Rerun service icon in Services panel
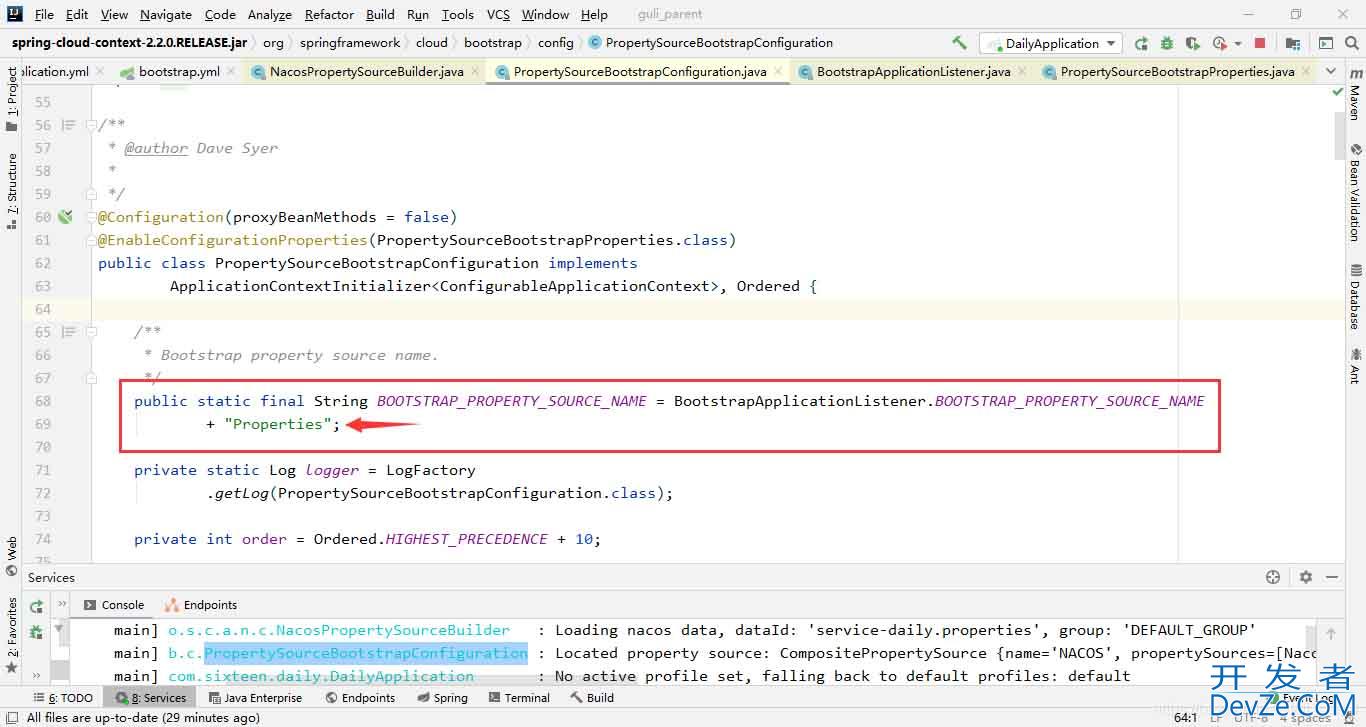The height and width of the screenshot is (727, 1366). coord(36,606)
